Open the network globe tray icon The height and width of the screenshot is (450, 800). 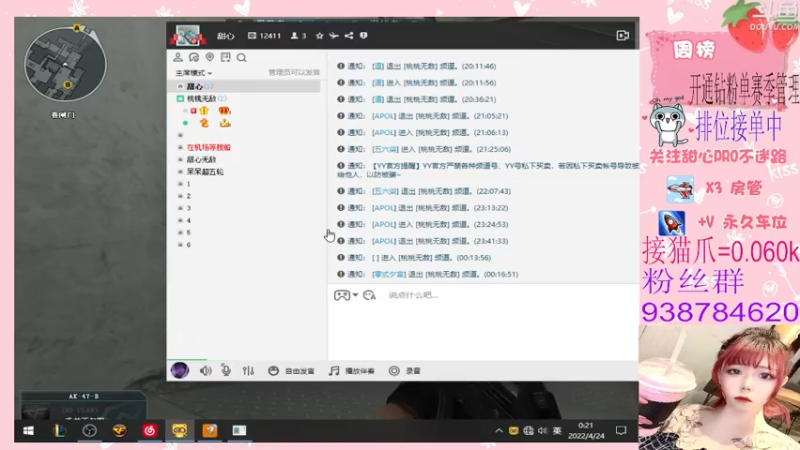click(x=529, y=431)
